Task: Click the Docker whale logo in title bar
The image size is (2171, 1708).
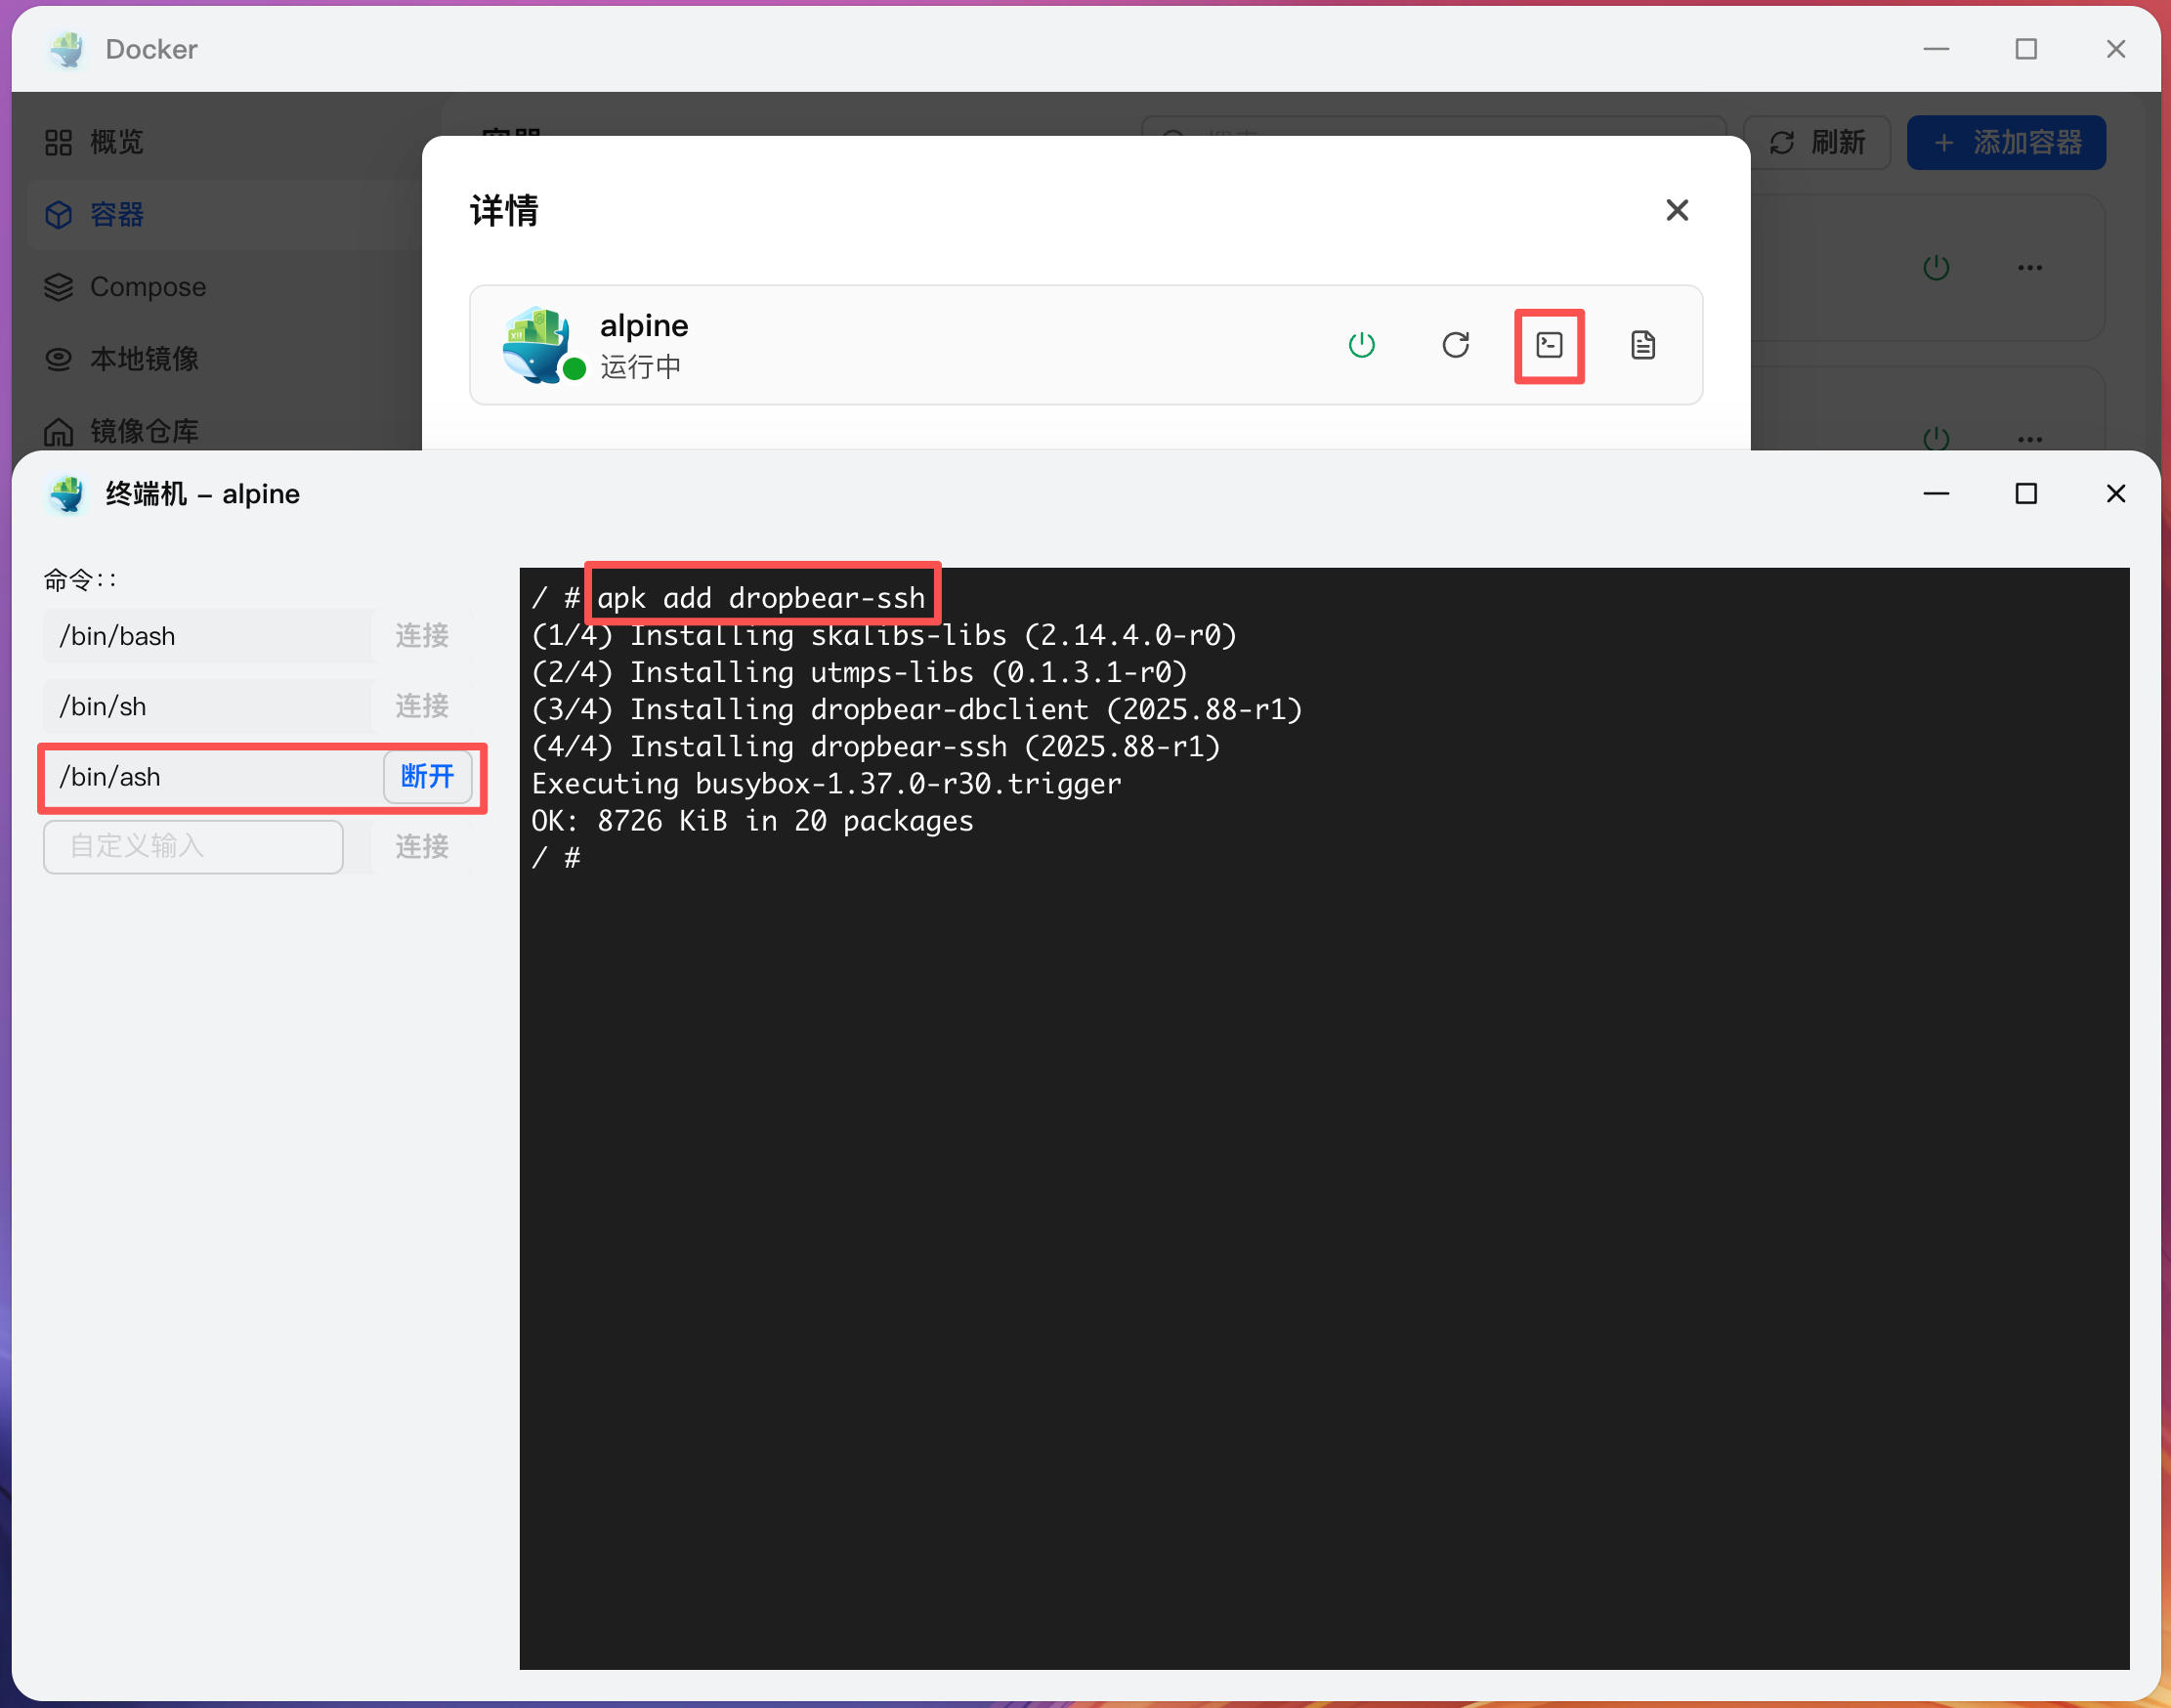Action: [66, 48]
